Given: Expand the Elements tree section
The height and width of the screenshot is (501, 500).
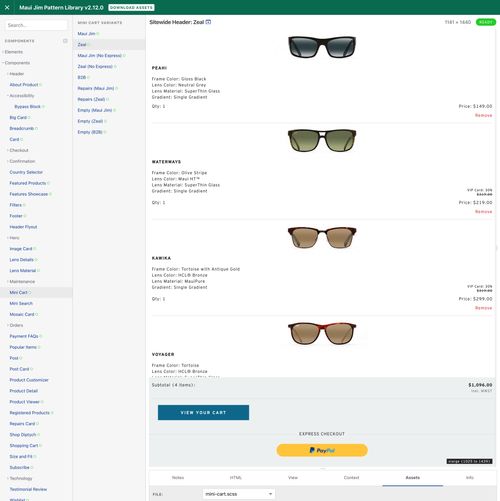Looking at the screenshot, I should [14, 52].
